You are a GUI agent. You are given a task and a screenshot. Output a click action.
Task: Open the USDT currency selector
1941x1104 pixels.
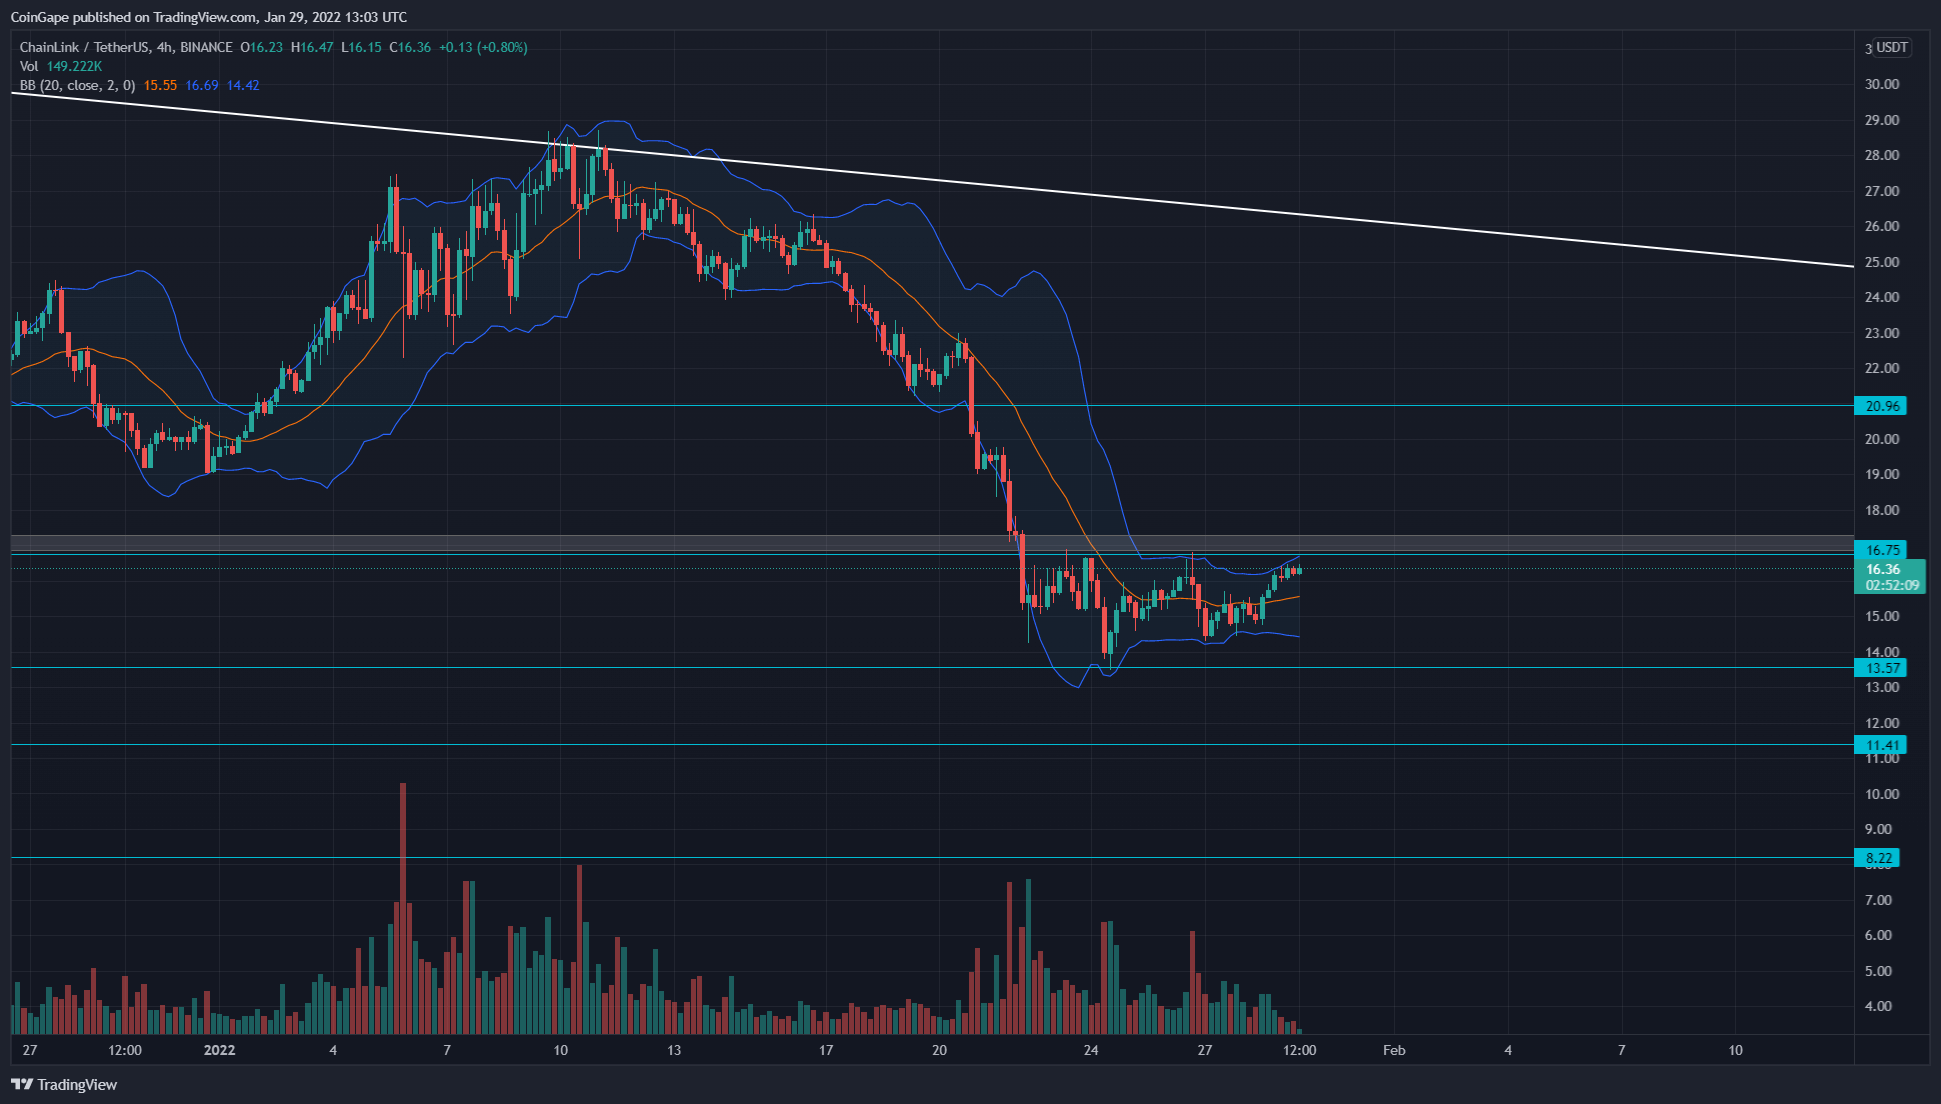(1890, 47)
